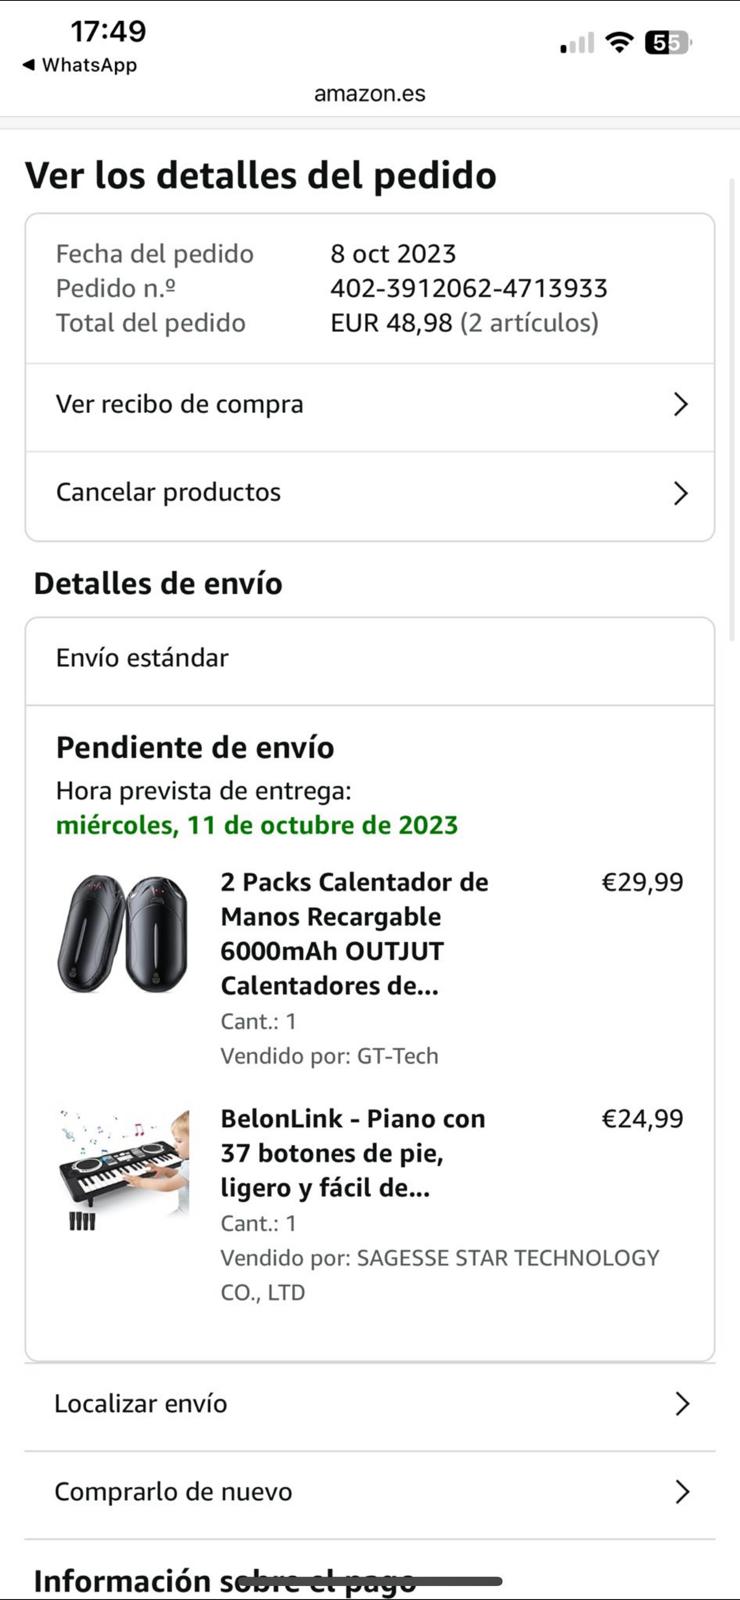Tap the cellular signal bars icon
The image size is (740, 1600).
577,43
